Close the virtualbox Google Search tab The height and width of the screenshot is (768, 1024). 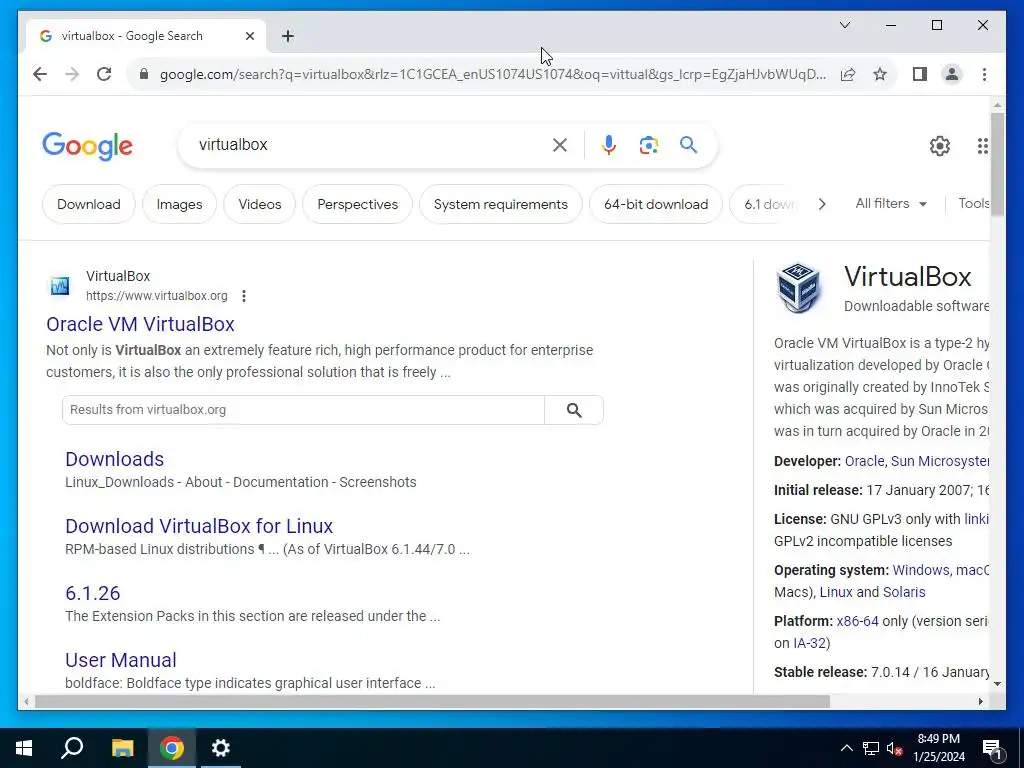point(249,37)
